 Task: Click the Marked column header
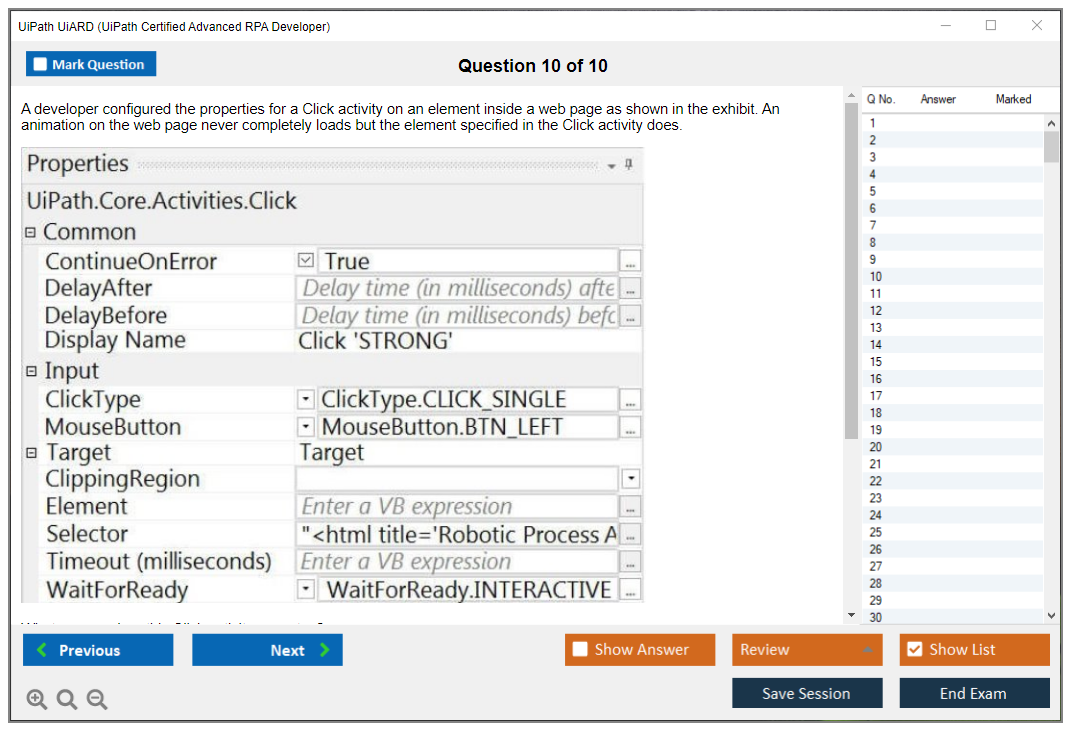pyautogui.click(x=1013, y=99)
